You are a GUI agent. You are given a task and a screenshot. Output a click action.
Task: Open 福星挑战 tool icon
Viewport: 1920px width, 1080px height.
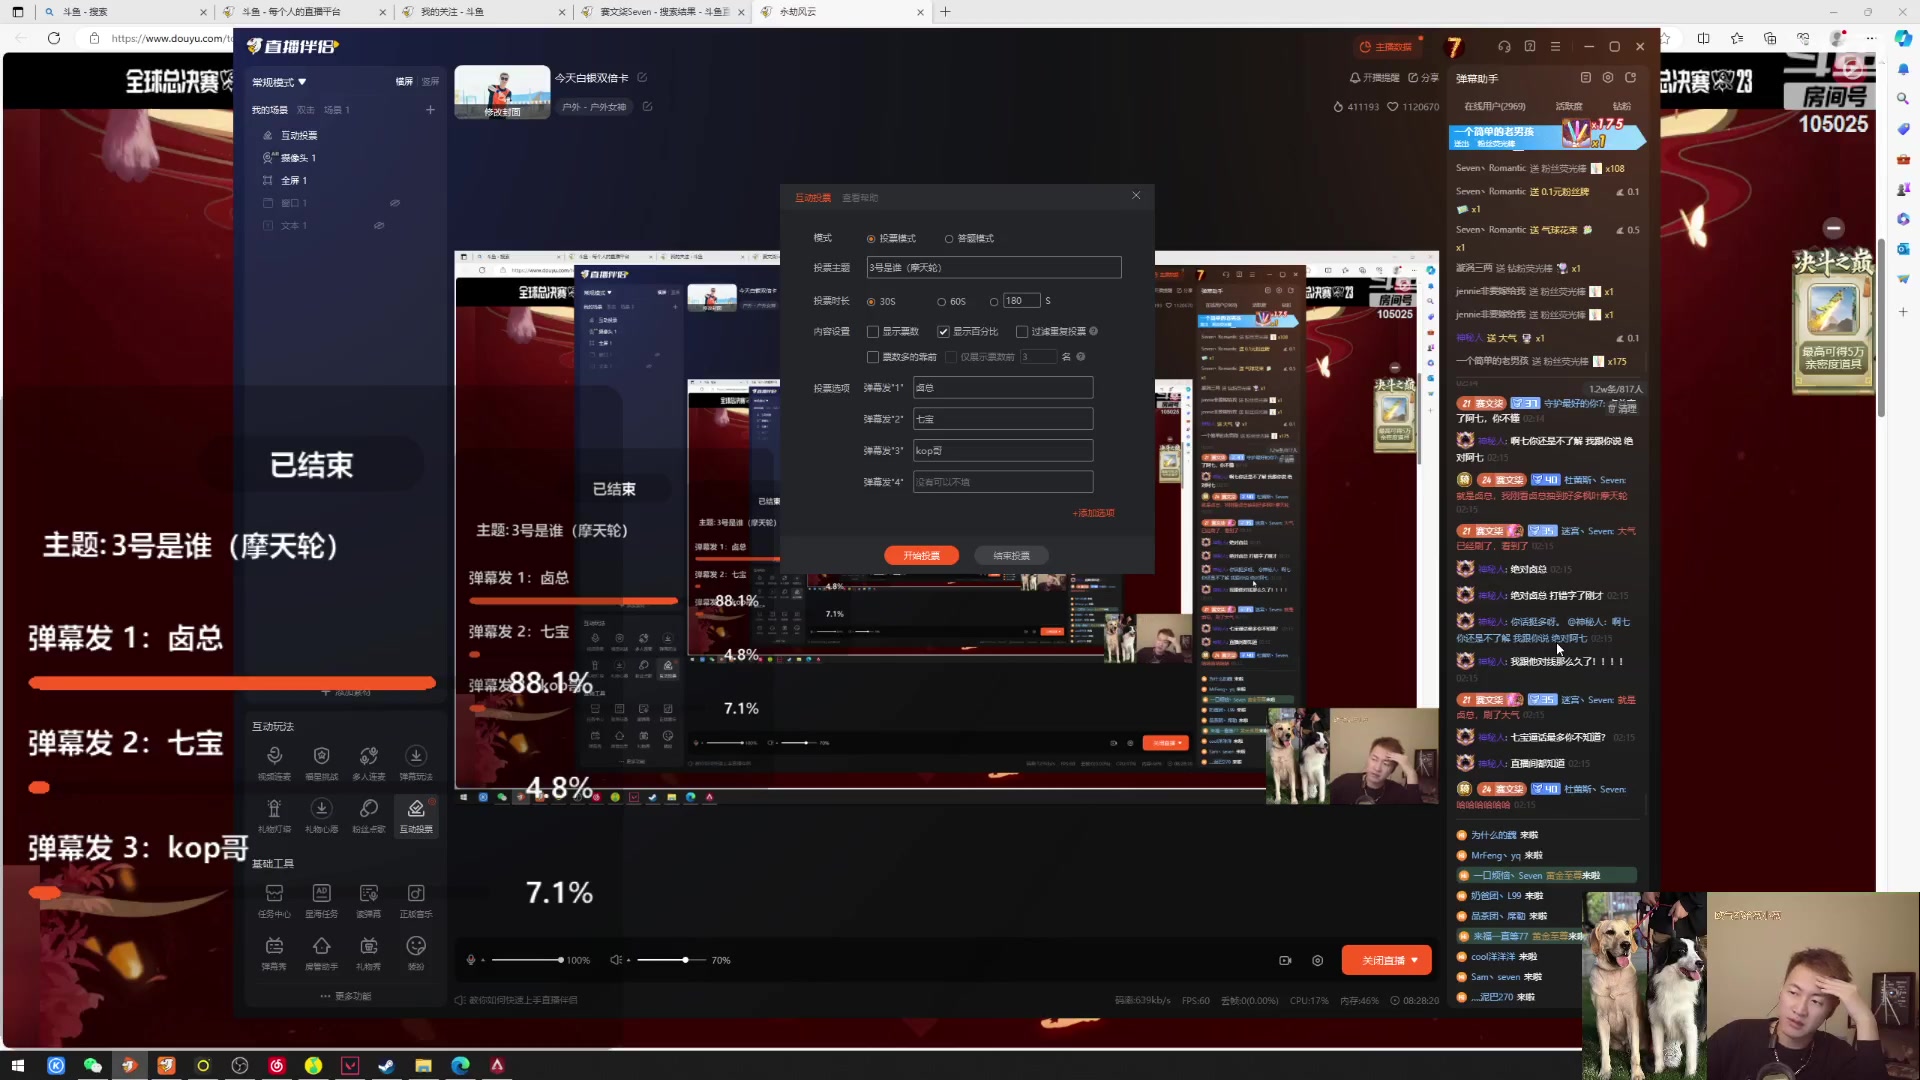321,763
